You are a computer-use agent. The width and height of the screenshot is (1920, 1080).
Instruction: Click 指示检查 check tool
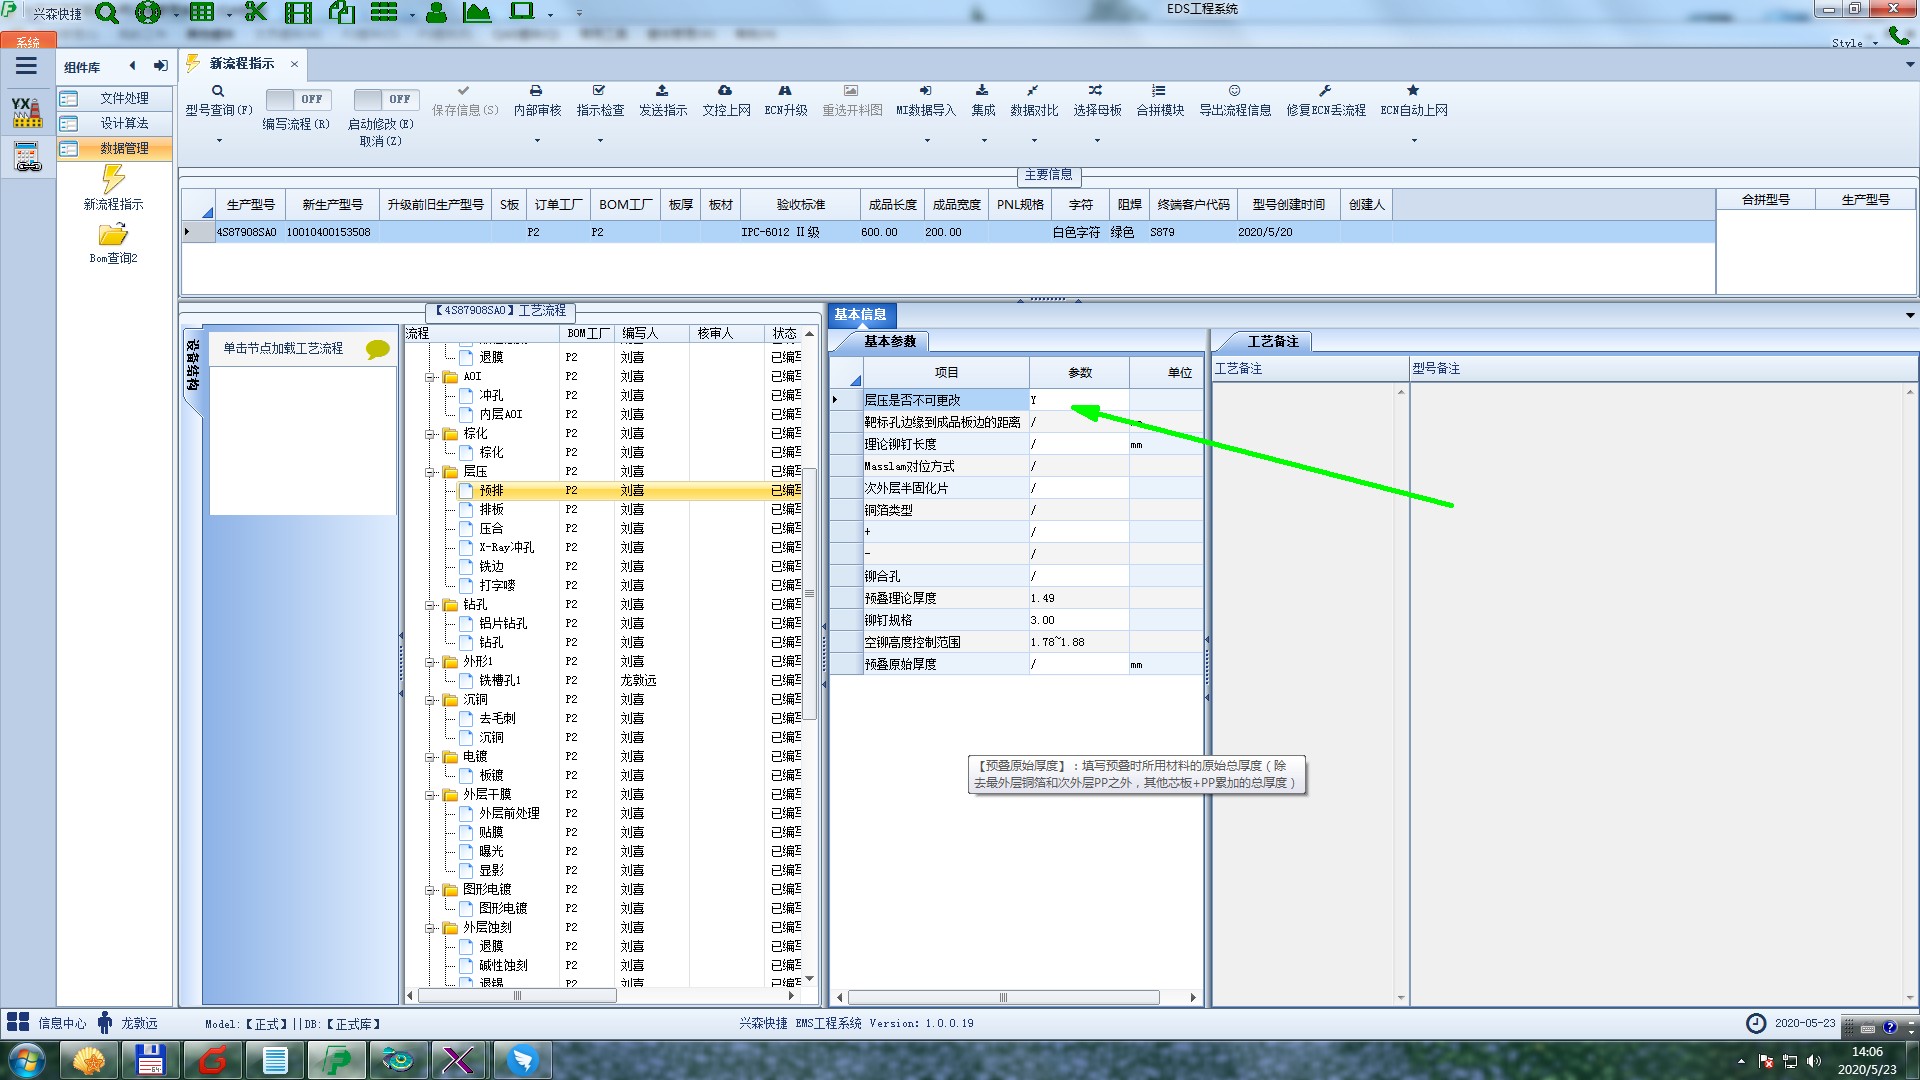(600, 101)
